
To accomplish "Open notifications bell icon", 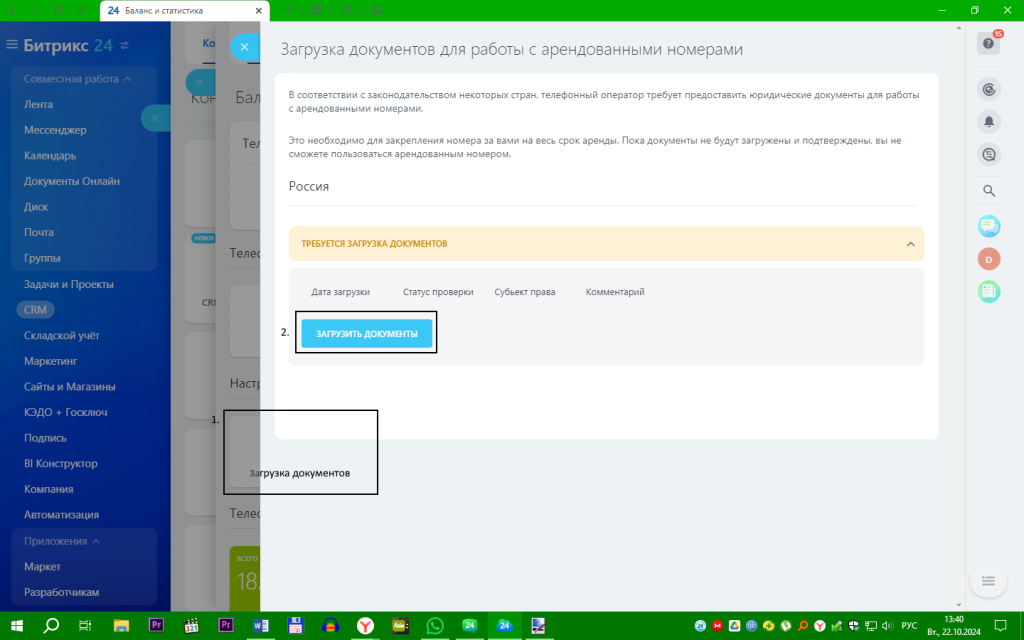I will [x=989, y=121].
